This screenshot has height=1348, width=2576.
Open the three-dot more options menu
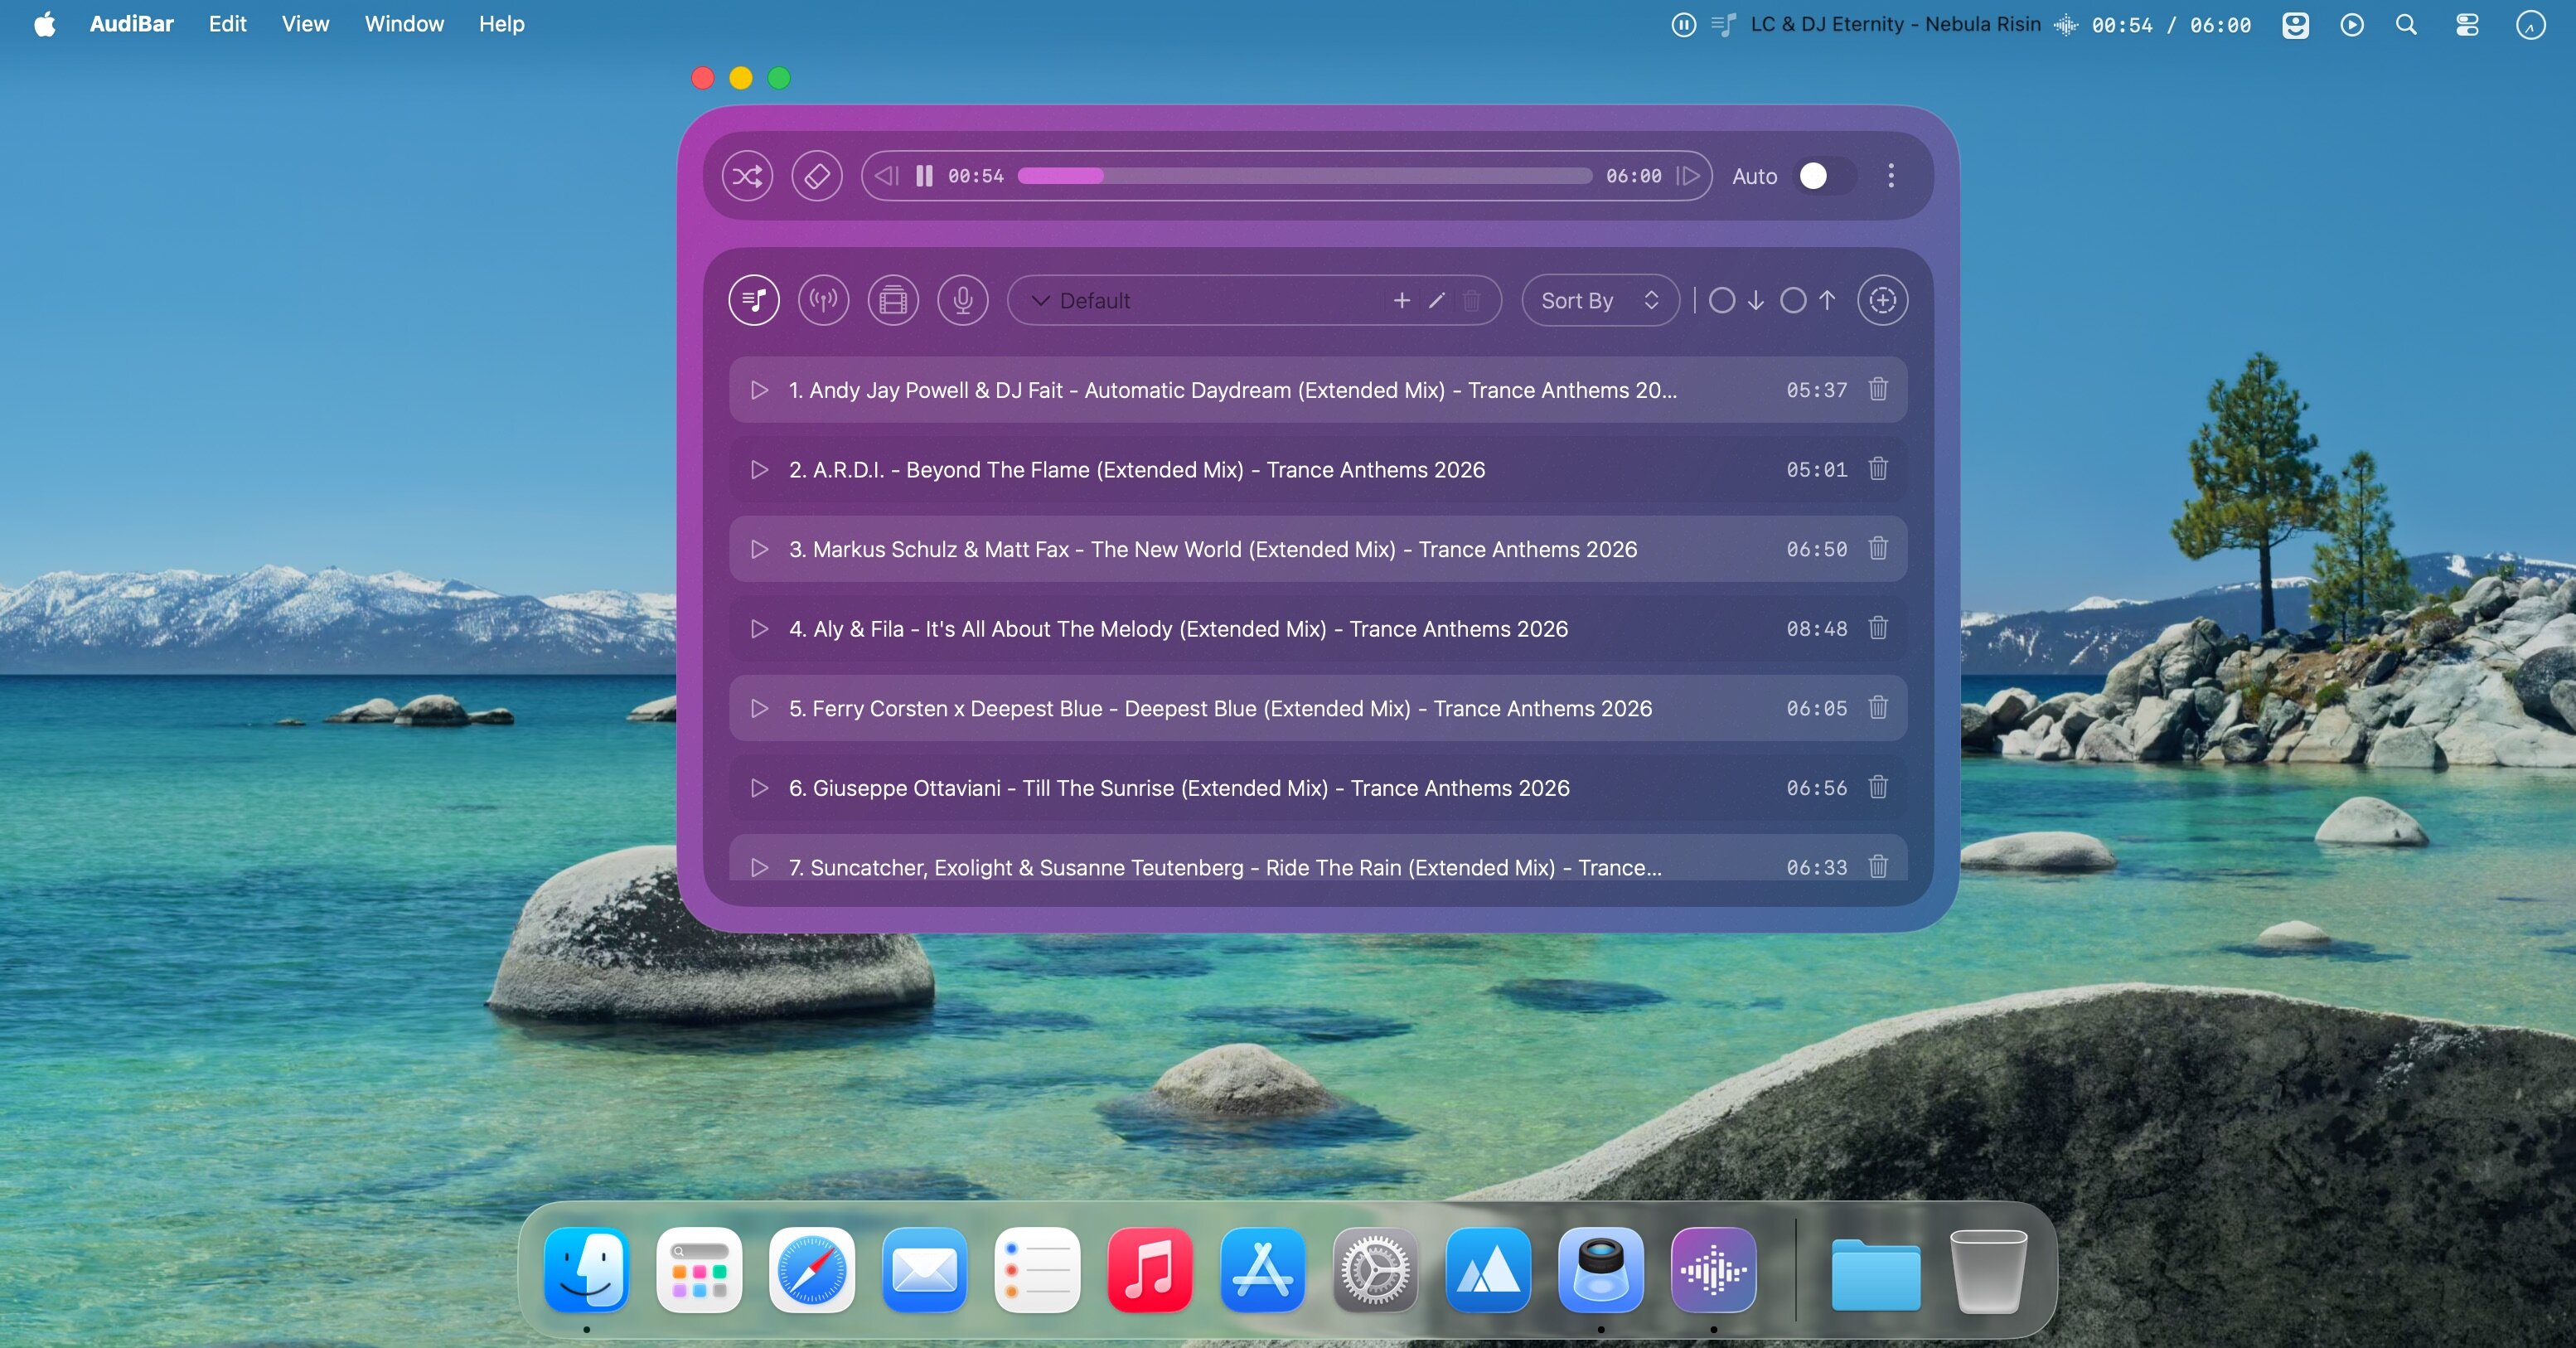[x=1890, y=176]
